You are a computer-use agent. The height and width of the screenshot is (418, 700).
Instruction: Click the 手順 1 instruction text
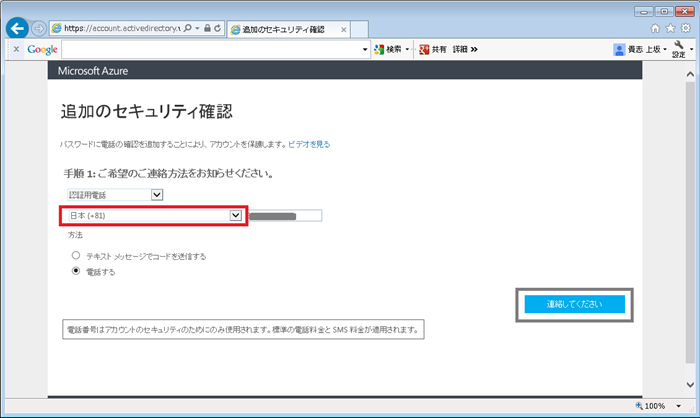pos(168,173)
